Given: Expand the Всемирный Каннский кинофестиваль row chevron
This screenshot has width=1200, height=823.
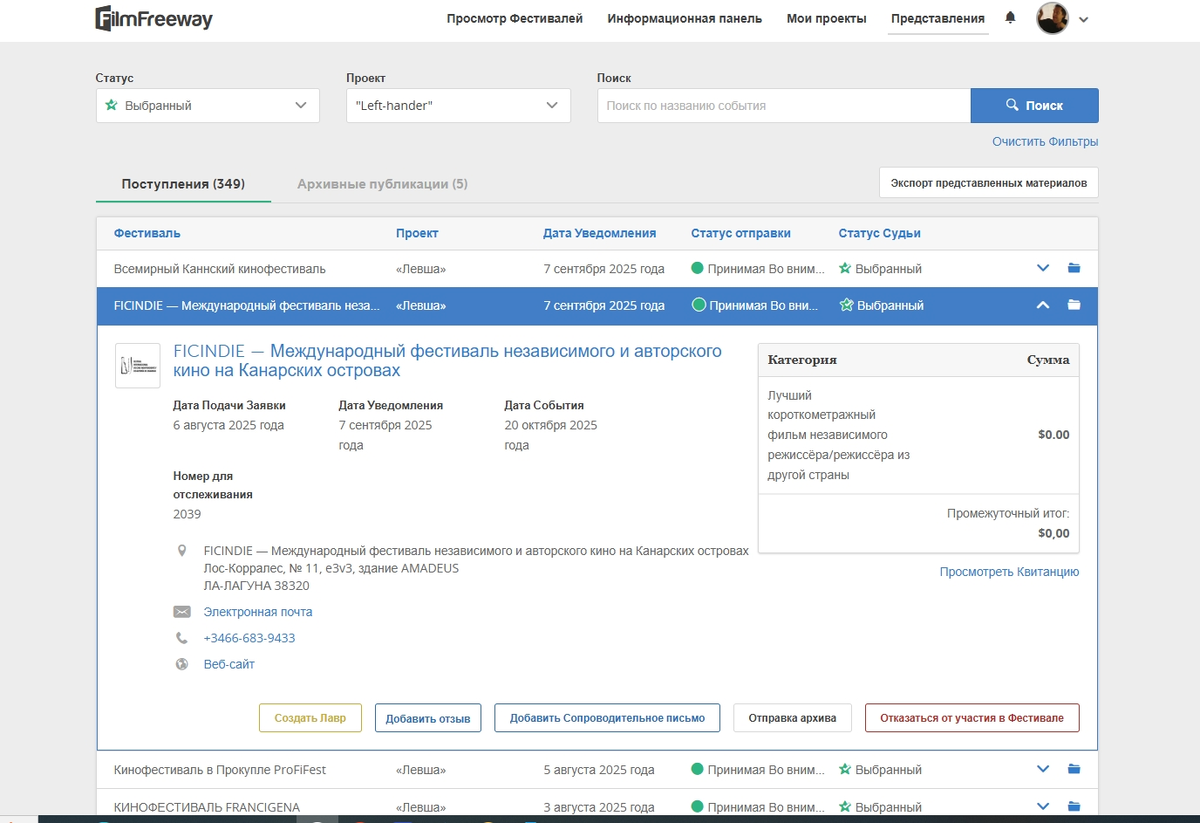Looking at the screenshot, I should click(x=1043, y=268).
